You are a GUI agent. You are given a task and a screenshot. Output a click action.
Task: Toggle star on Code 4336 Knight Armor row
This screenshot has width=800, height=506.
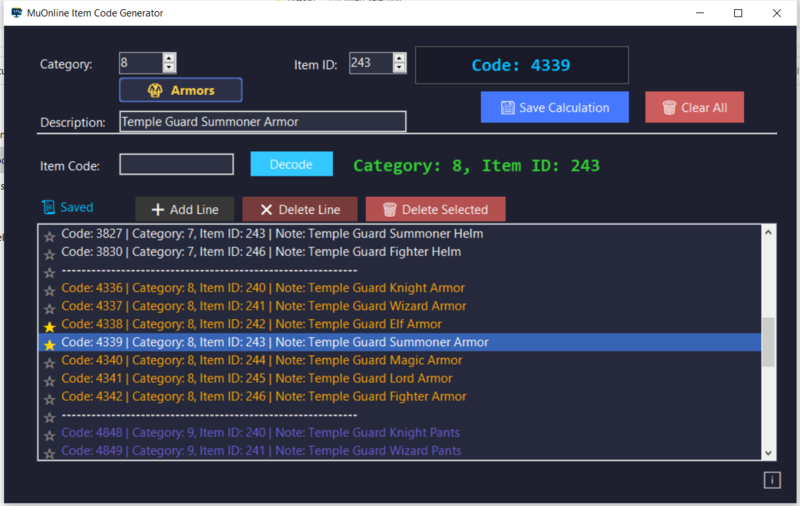pyautogui.click(x=49, y=291)
